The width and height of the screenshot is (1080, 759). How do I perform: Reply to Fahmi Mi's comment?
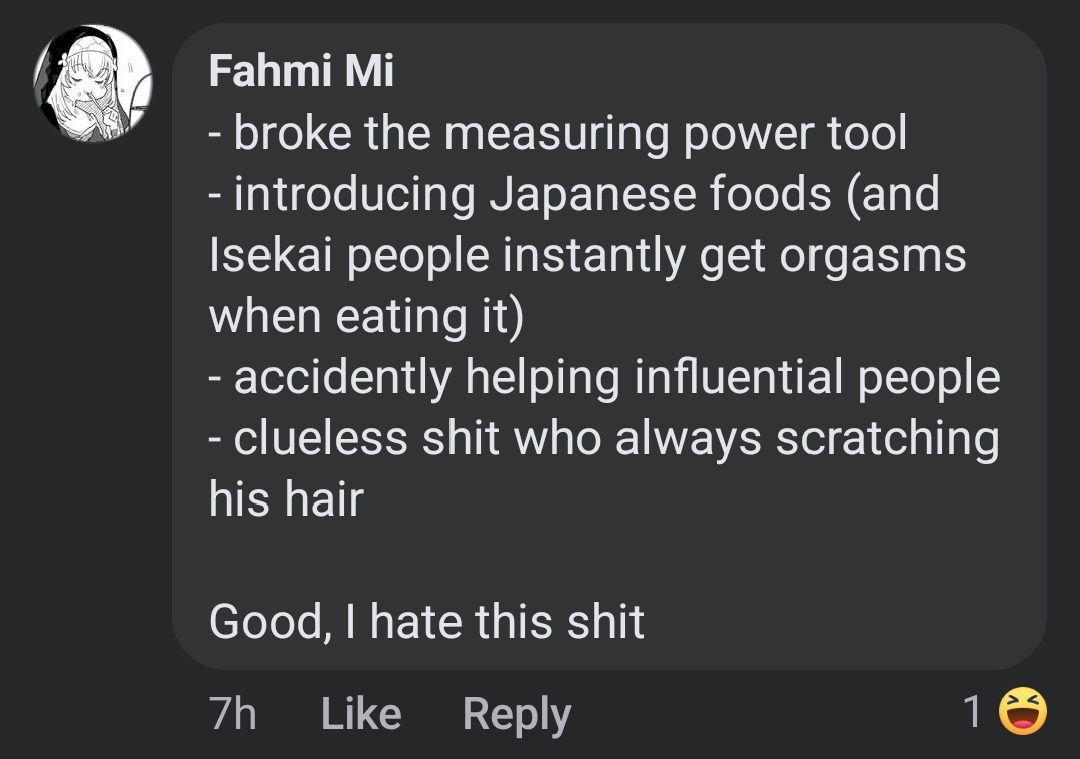517,714
